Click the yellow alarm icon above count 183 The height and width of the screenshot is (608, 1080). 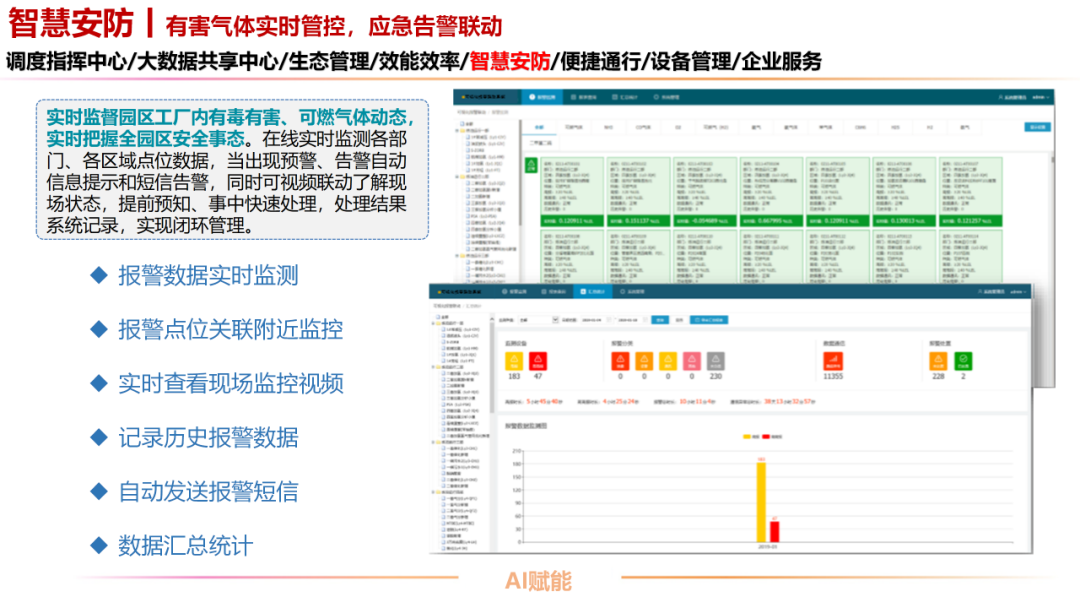point(514,361)
